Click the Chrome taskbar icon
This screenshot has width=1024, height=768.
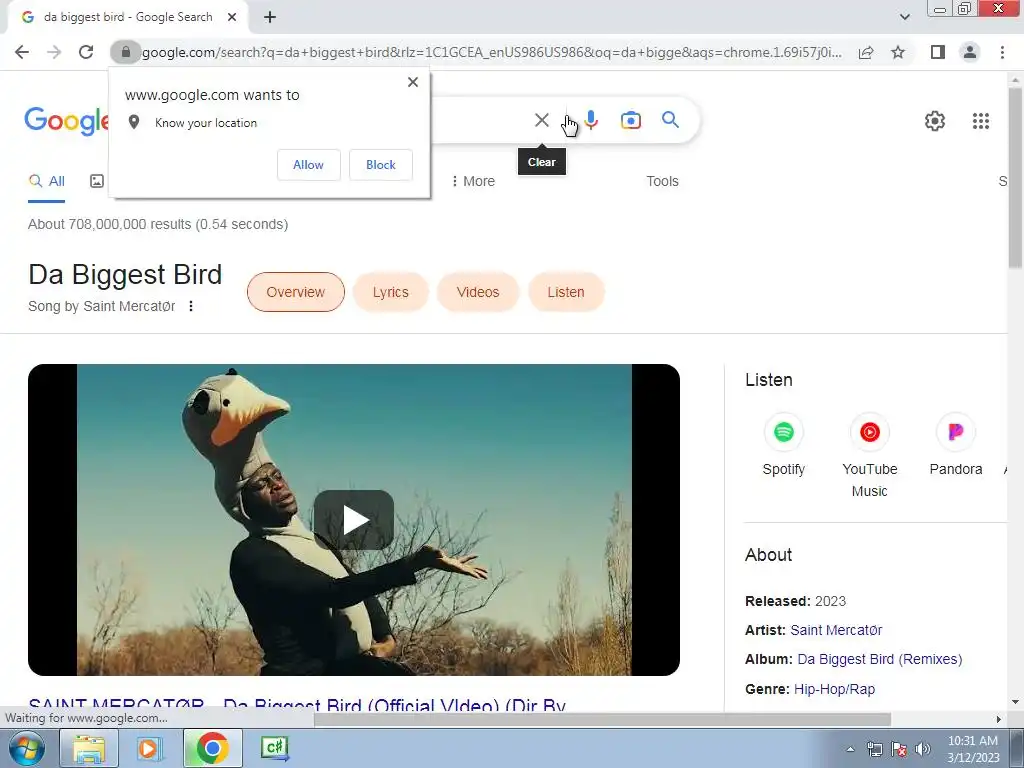[212, 748]
